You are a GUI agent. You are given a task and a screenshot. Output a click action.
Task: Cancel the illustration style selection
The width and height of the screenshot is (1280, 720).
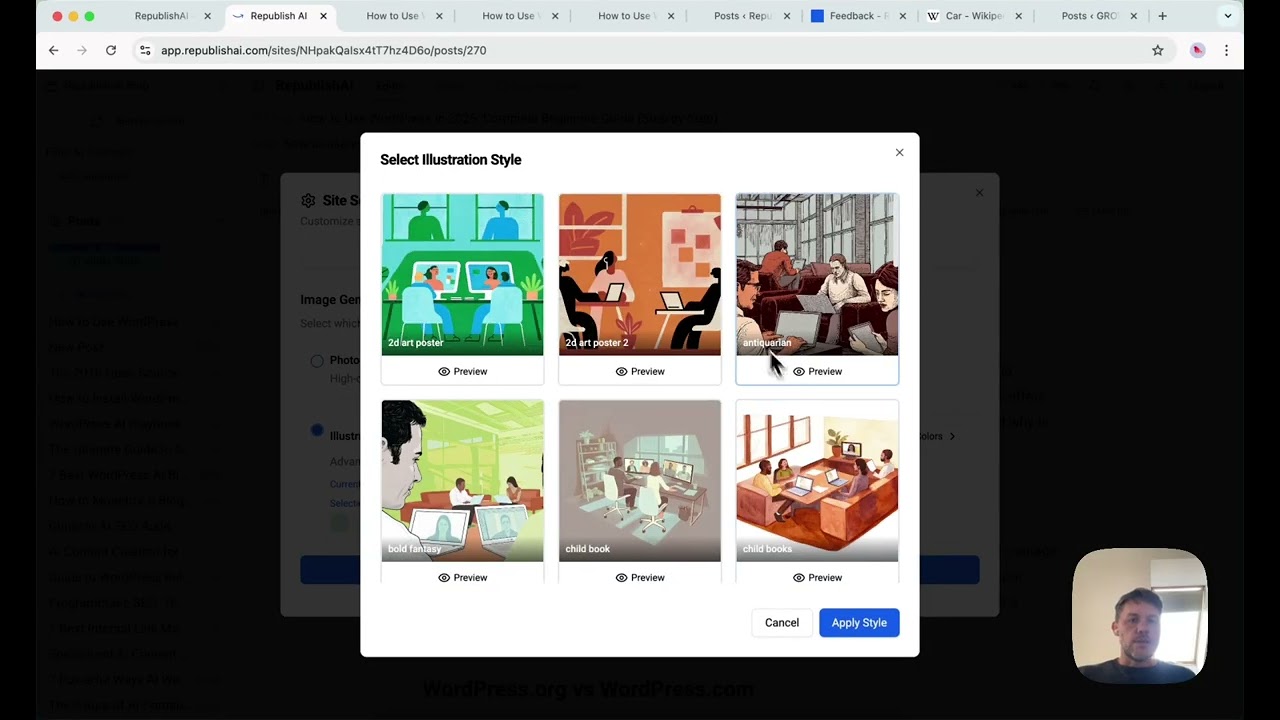coord(782,623)
